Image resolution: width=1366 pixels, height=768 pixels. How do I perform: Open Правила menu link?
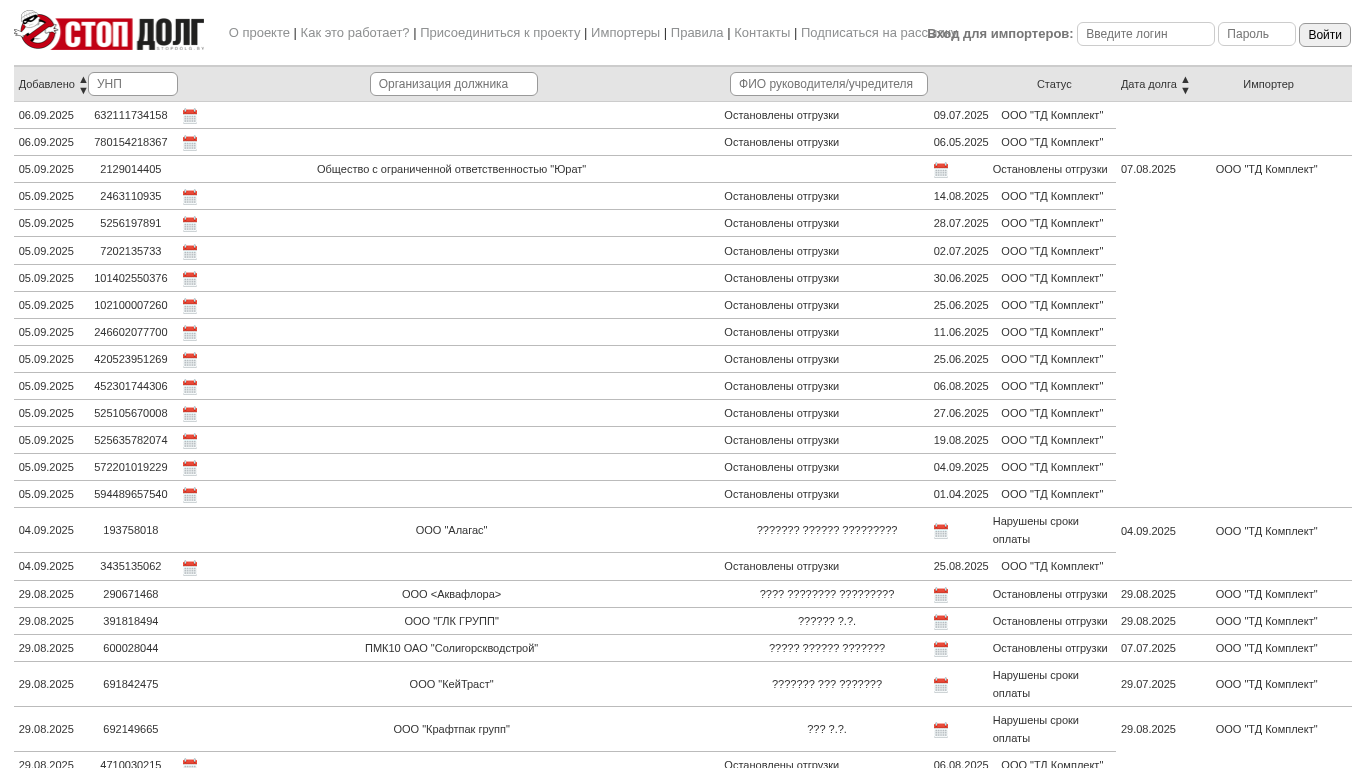697,32
